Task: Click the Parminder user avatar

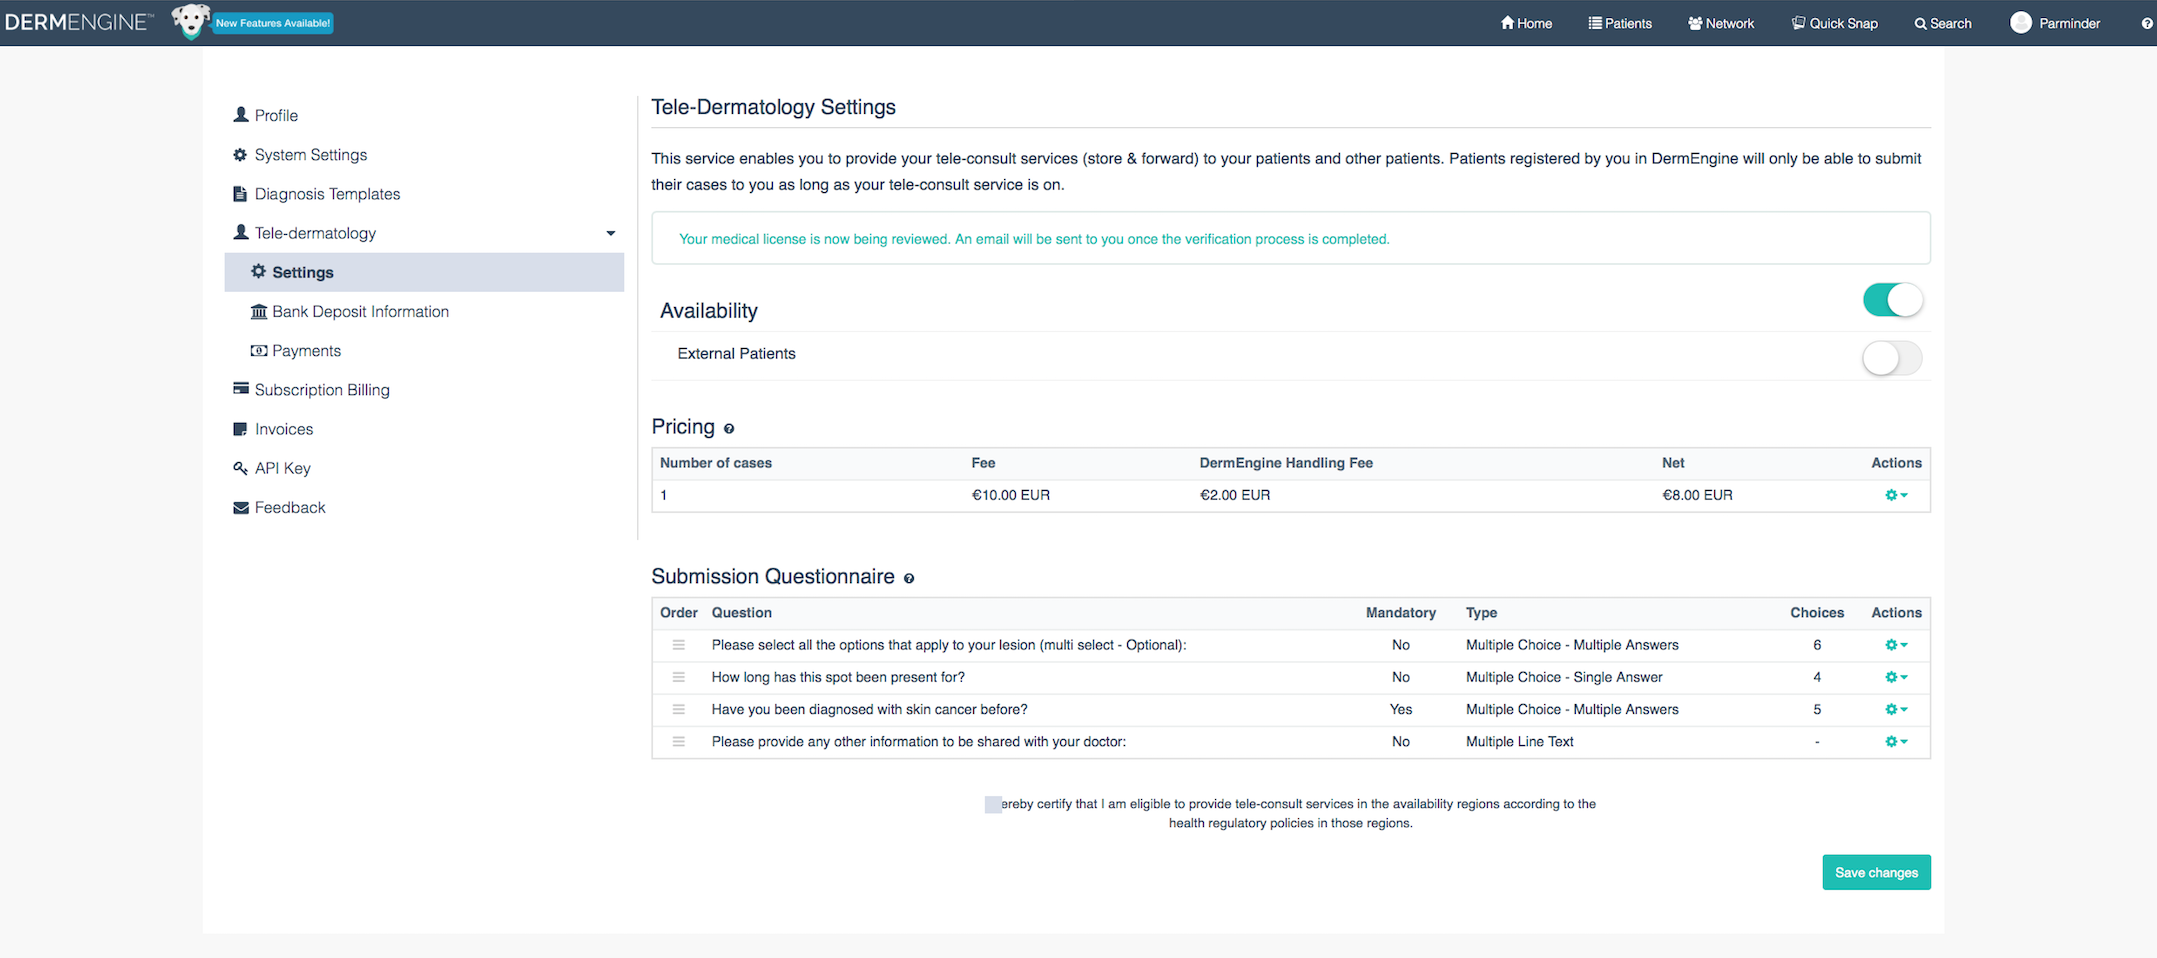Action: [x=2020, y=23]
